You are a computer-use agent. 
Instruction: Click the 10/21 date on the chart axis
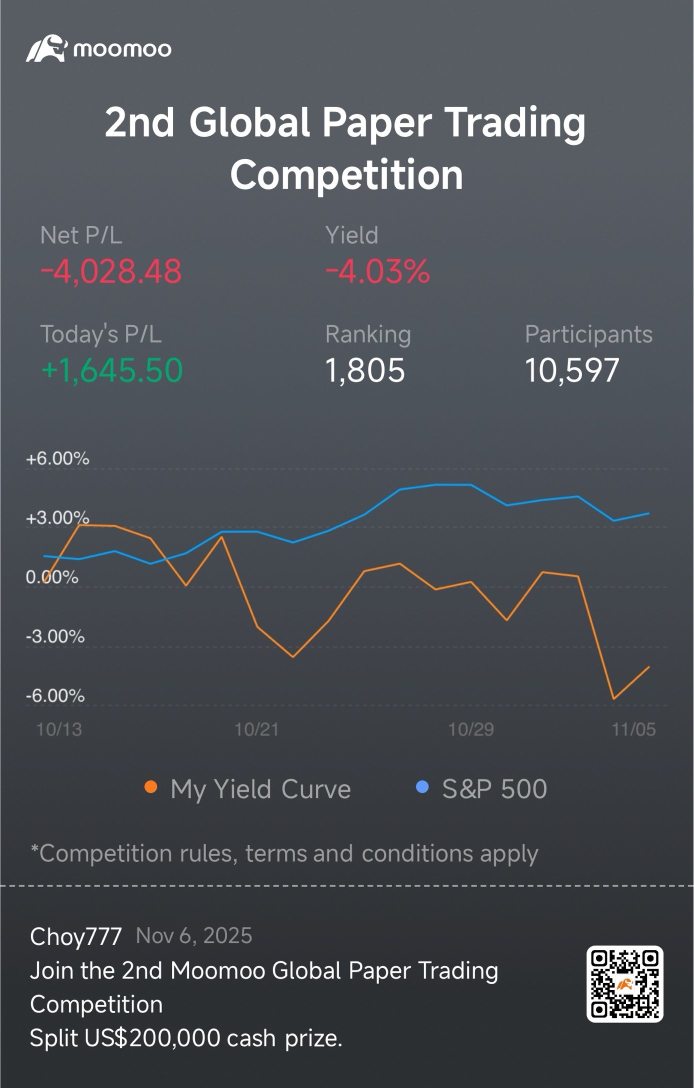click(x=256, y=730)
